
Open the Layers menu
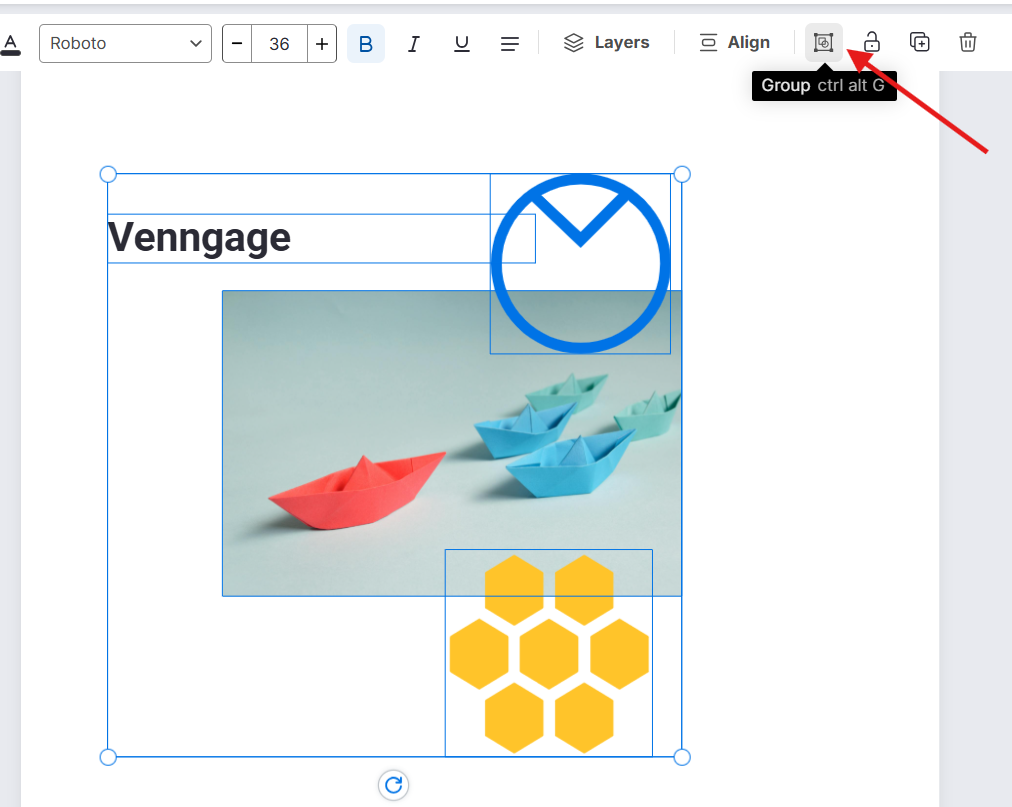606,43
